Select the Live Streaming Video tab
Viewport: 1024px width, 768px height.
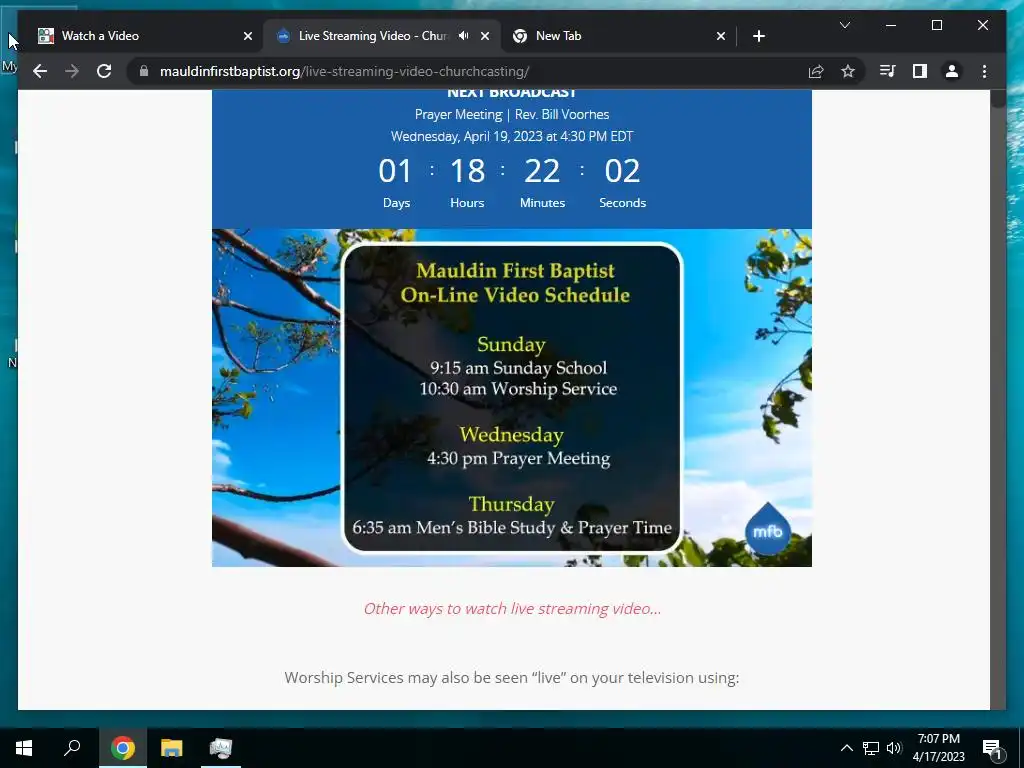coord(382,36)
